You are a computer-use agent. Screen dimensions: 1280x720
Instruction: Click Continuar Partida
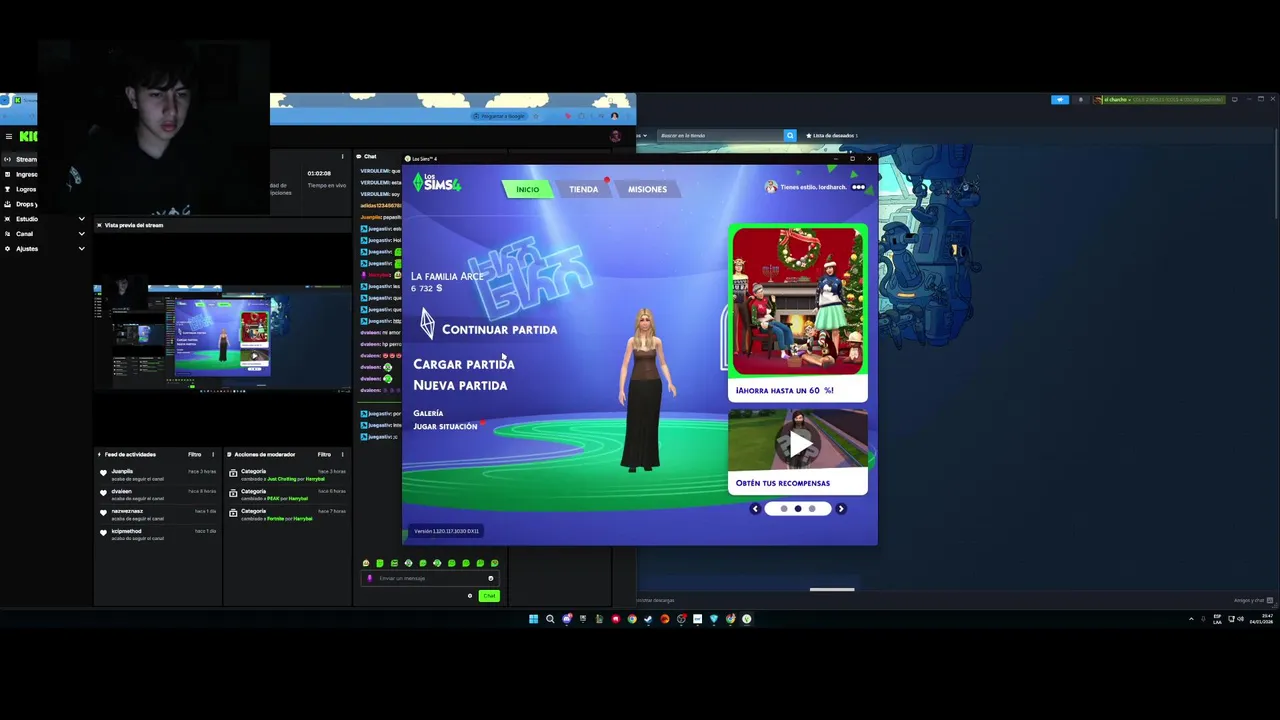[x=499, y=329]
